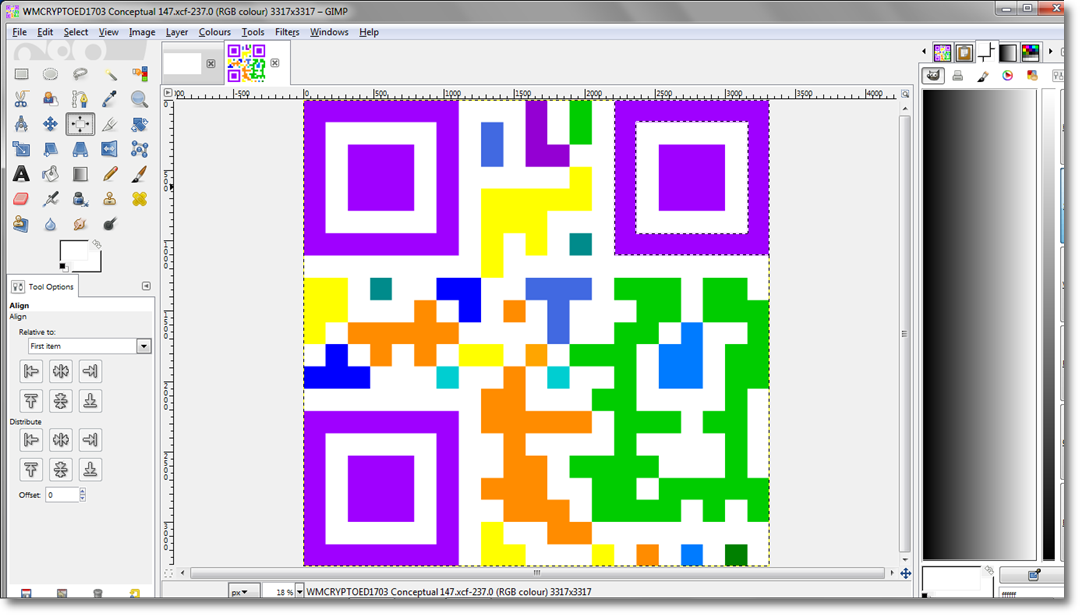Open the Layer menu
The image size is (1080, 615).
177,32
